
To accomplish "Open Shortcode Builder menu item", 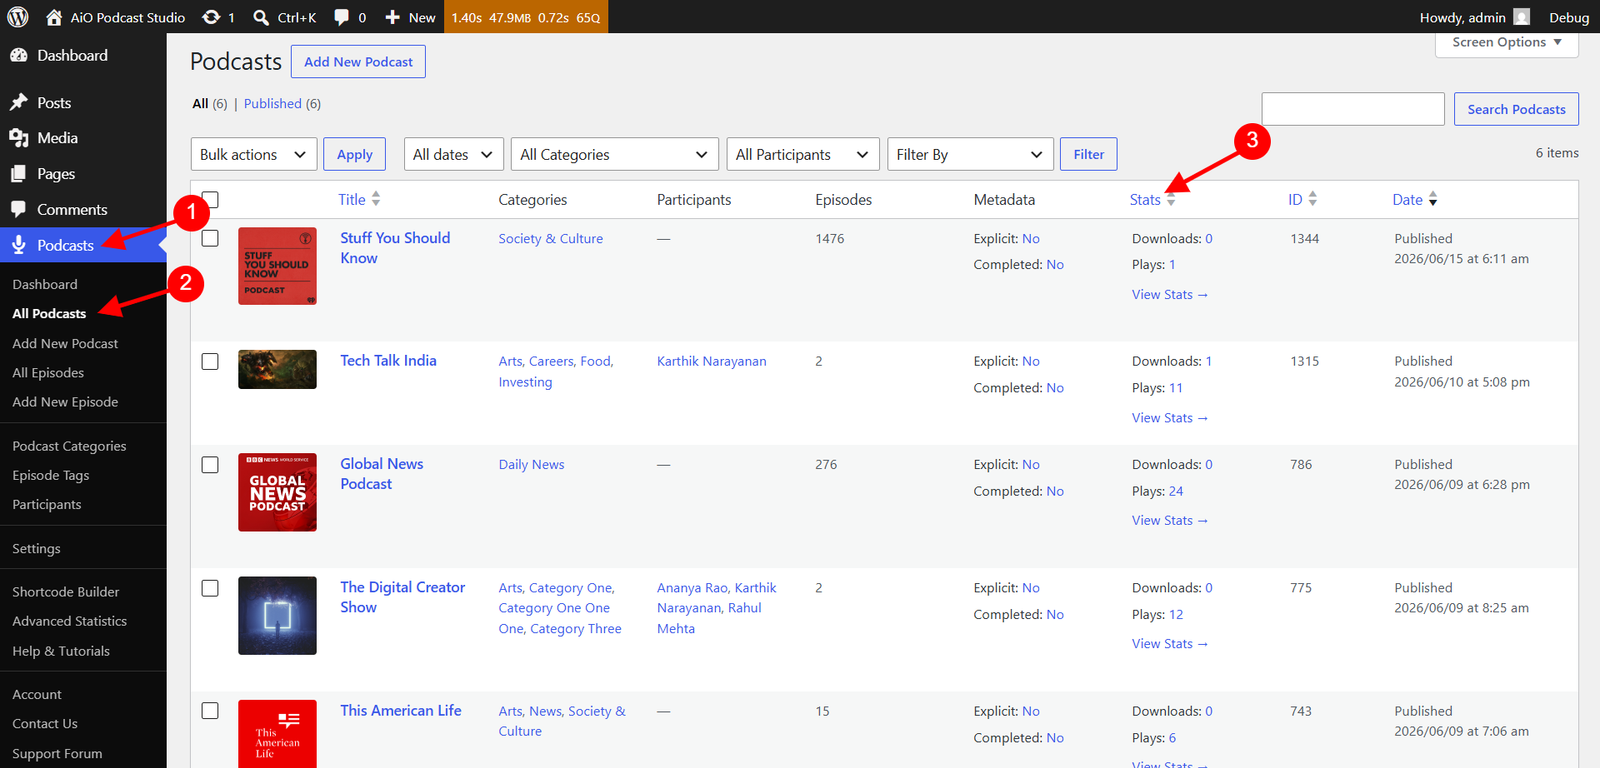I will coord(66,592).
